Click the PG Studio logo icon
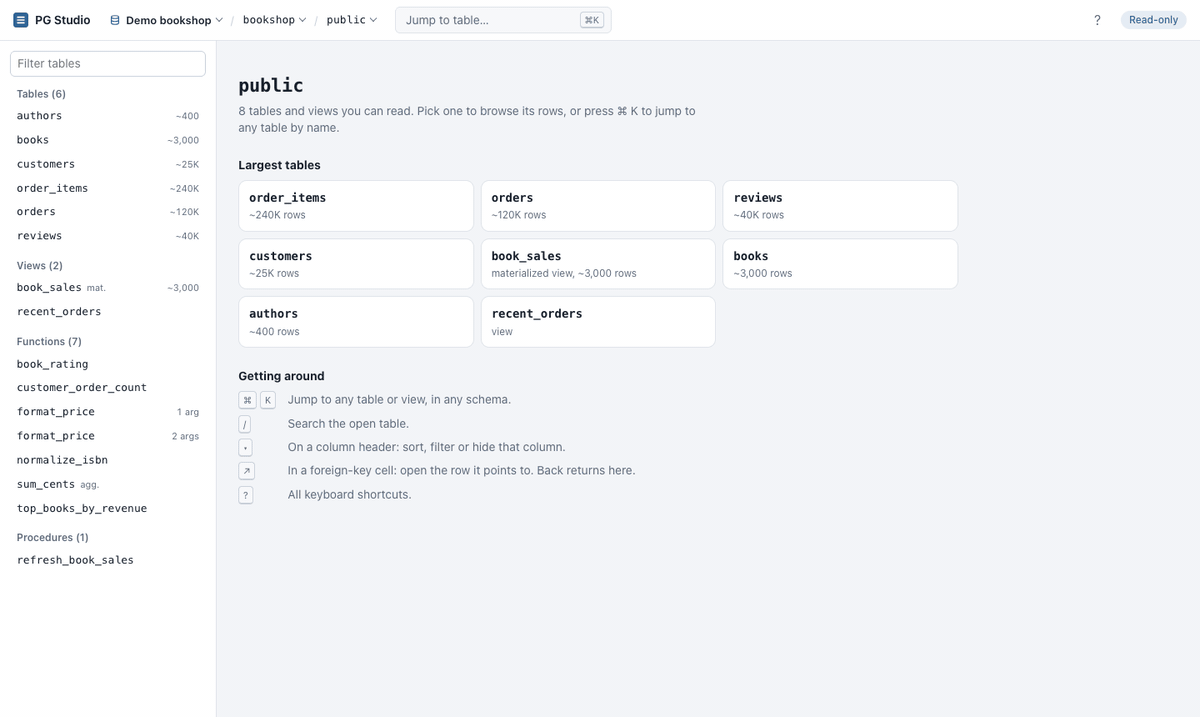 tap(21, 20)
